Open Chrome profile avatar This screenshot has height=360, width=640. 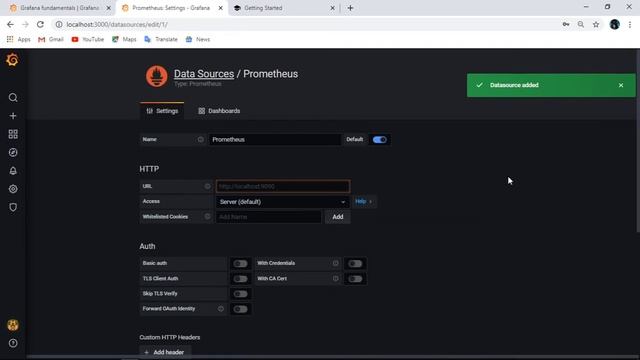(615, 24)
